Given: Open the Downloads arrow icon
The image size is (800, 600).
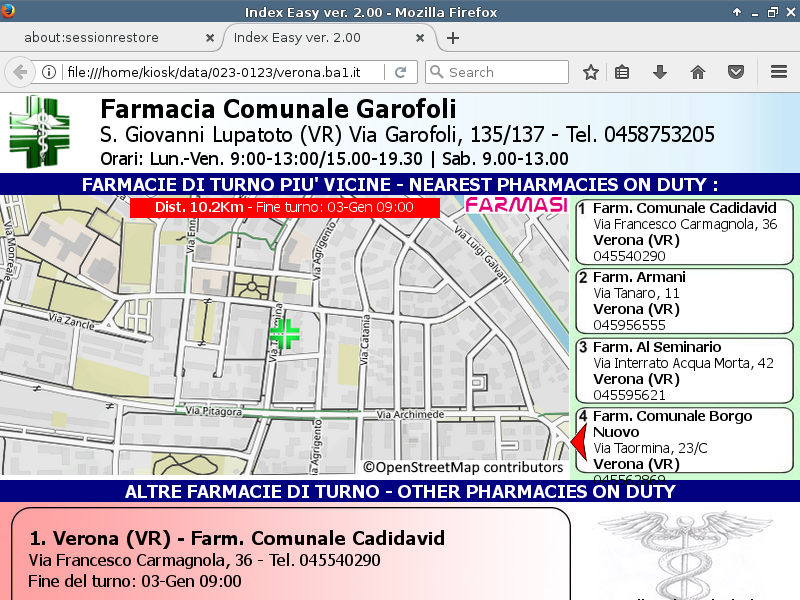Looking at the screenshot, I should 660,72.
